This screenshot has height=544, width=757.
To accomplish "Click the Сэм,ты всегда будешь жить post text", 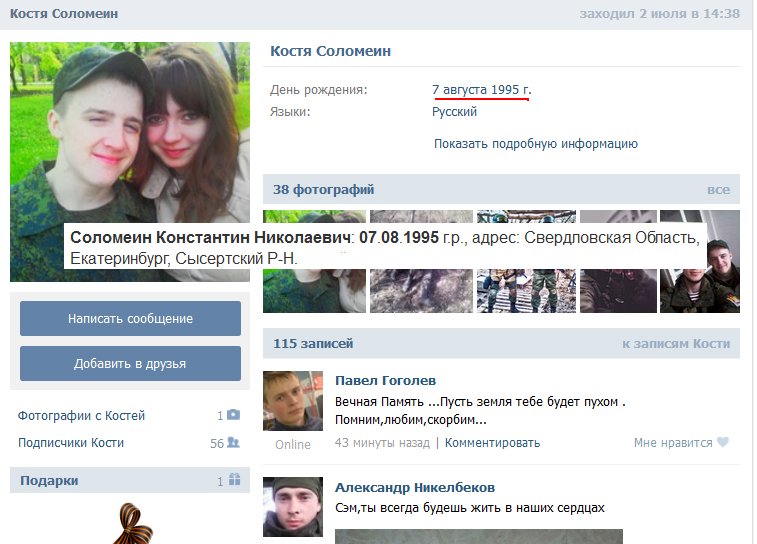I will [470, 508].
